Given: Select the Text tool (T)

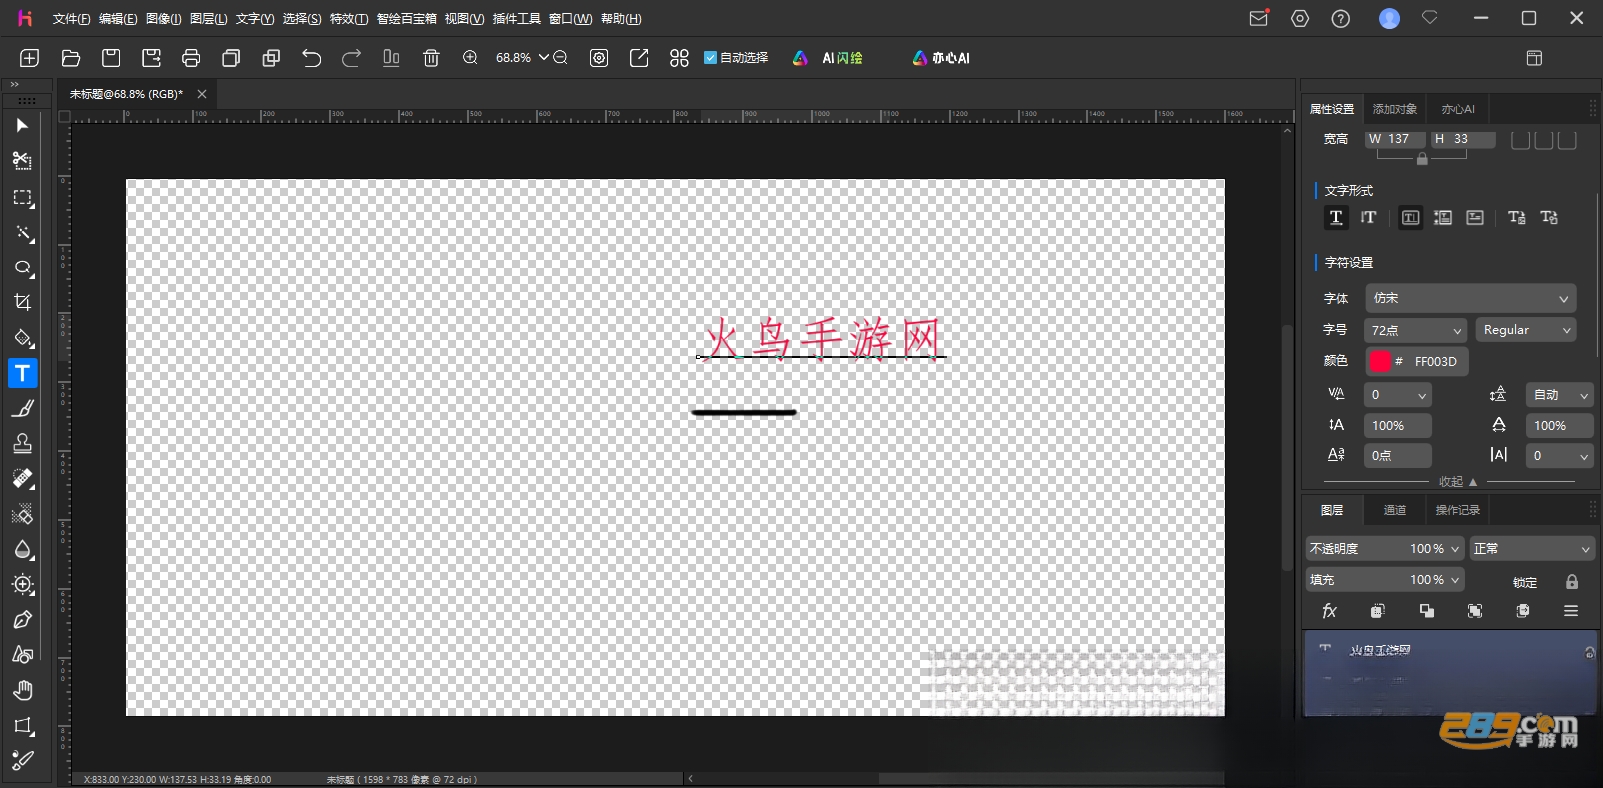Looking at the screenshot, I should (x=22, y=373).
